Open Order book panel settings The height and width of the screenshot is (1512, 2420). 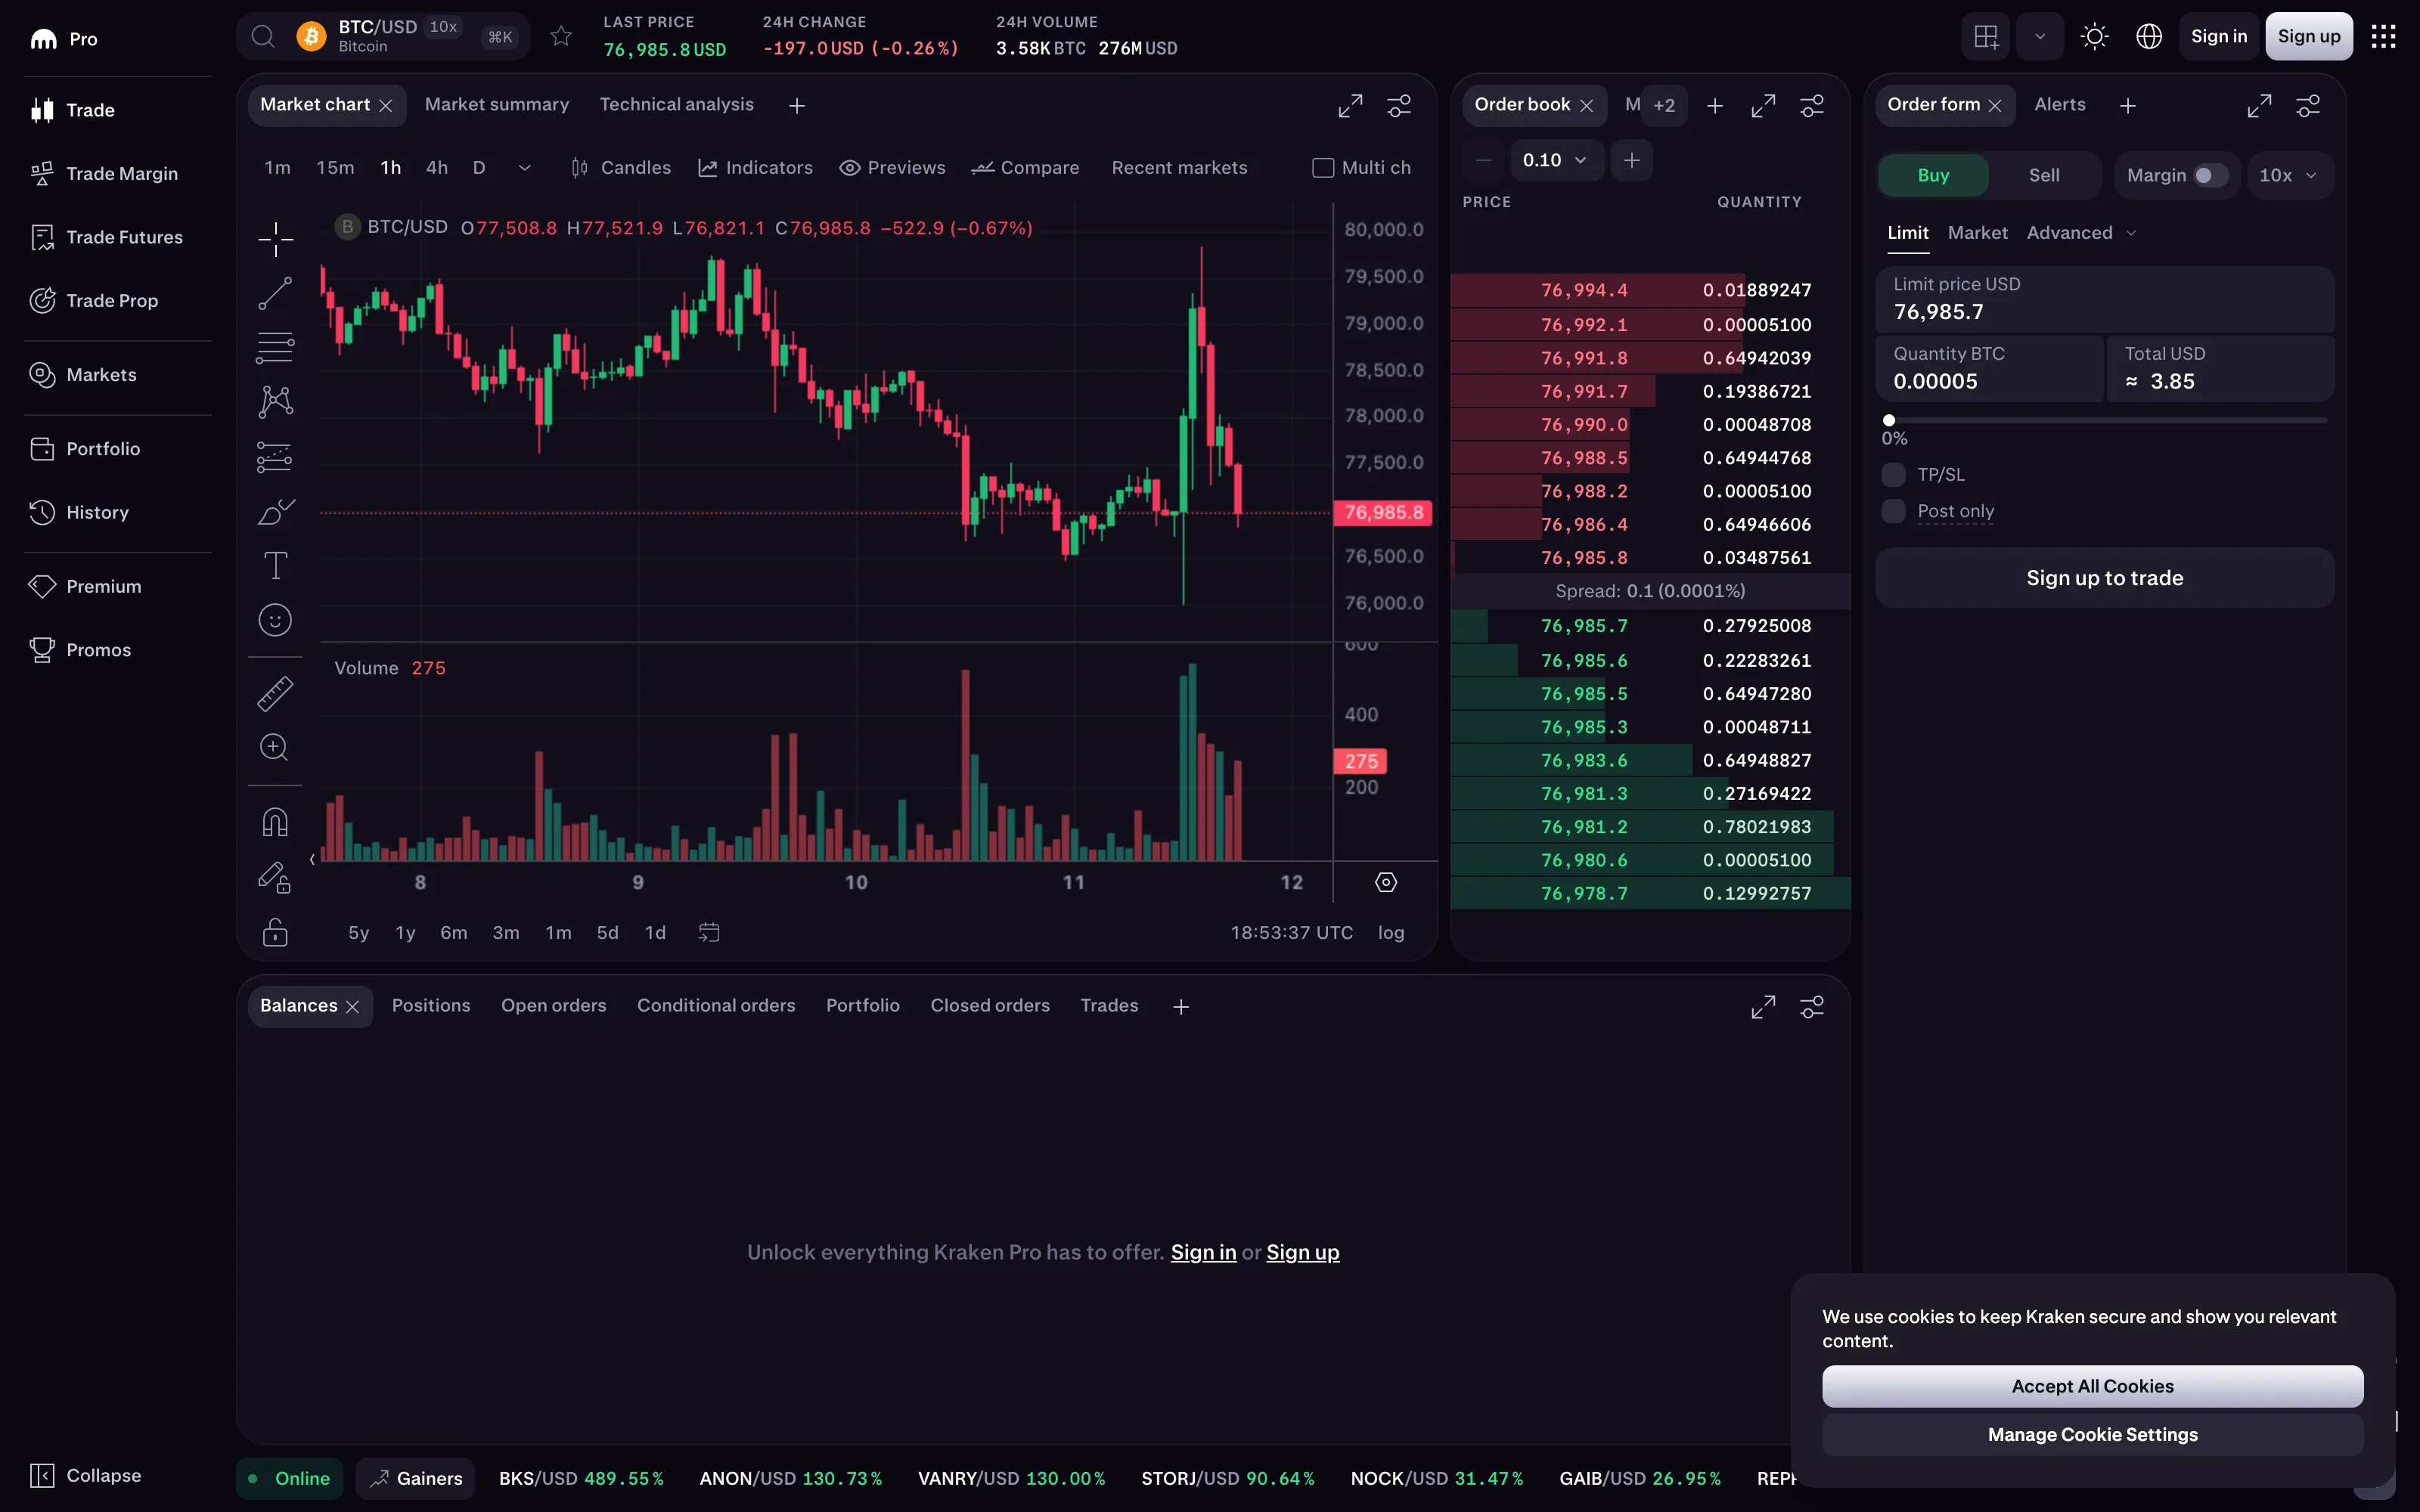(x=1812, y=105)
